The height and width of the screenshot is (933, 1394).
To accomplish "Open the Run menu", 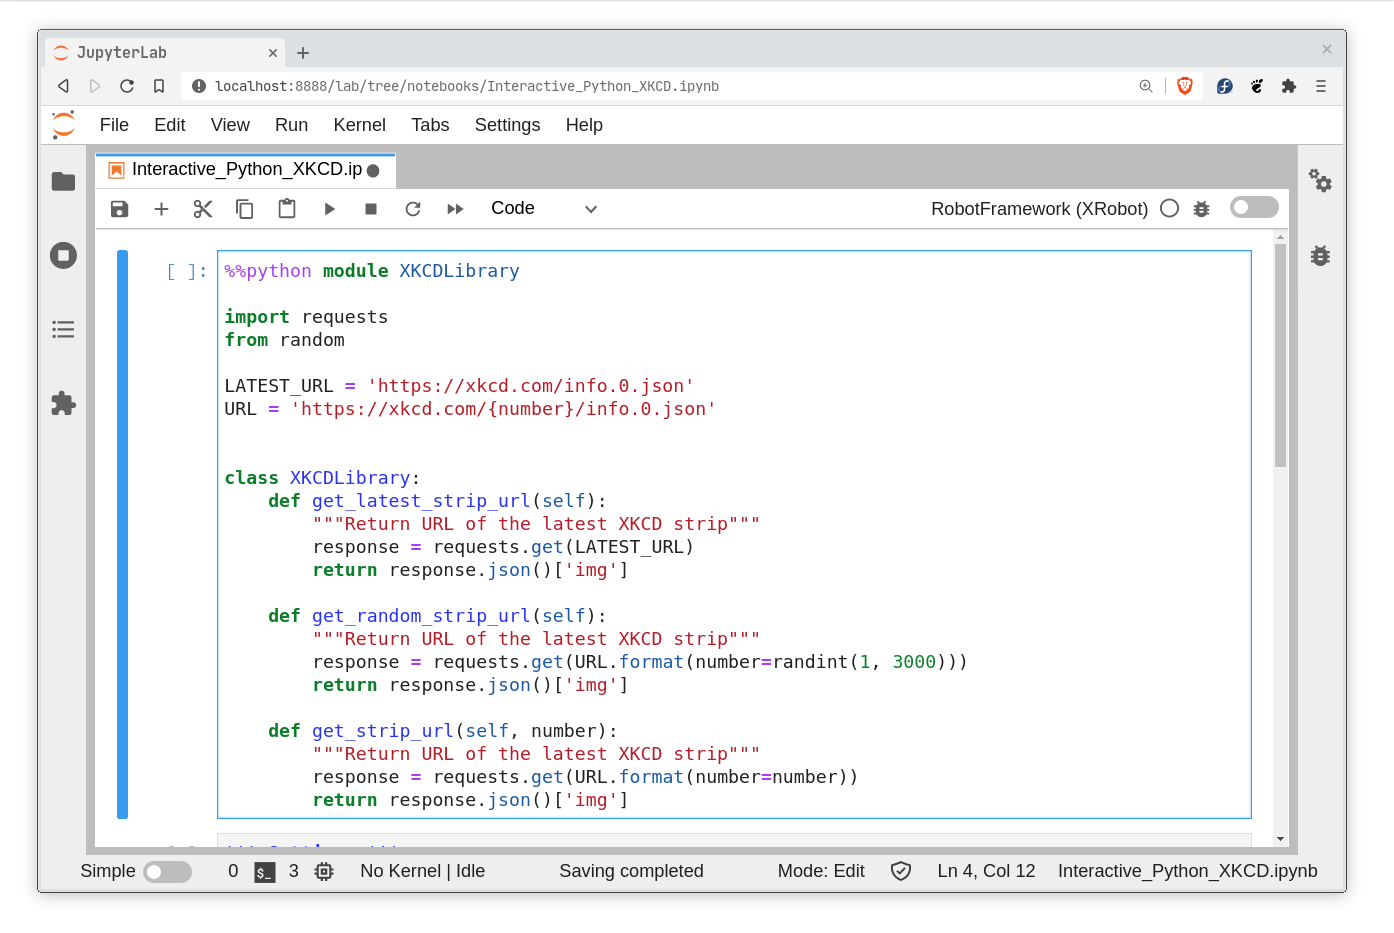I will pos(291,125).
